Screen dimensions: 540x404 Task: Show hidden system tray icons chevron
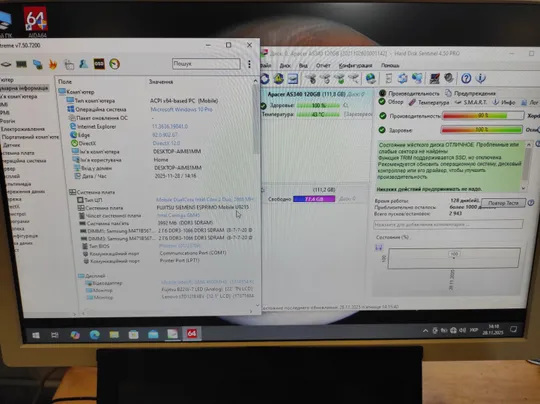coord(425,331)
